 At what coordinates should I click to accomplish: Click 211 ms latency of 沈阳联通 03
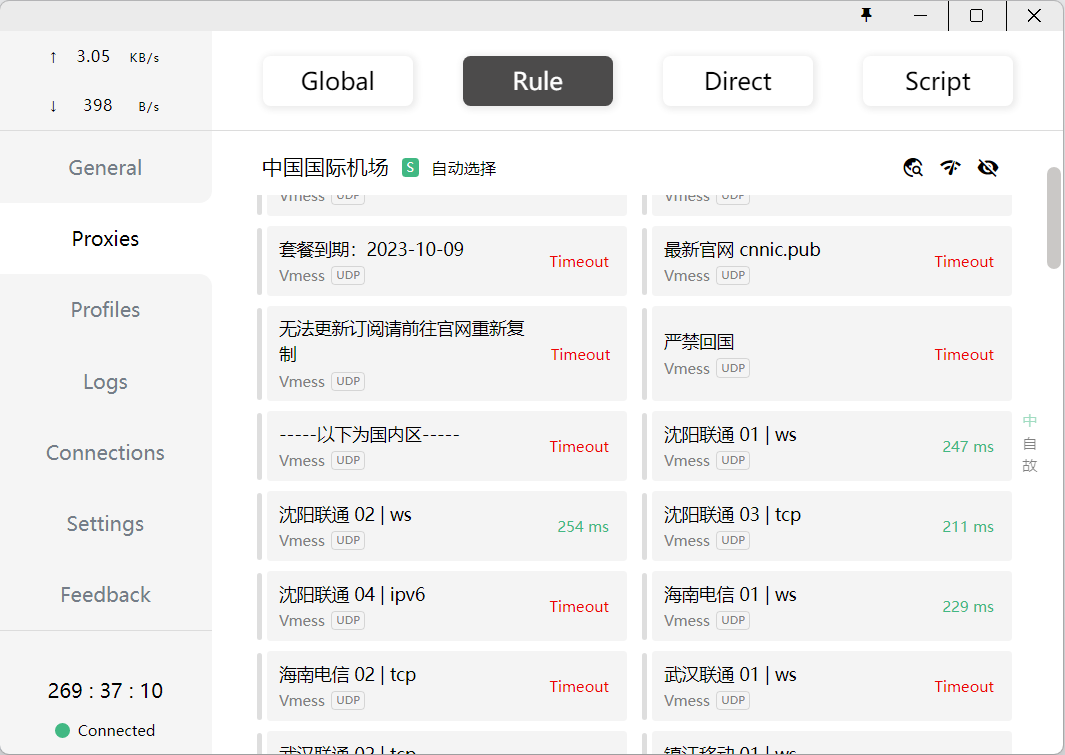pyautogui.click(x=968, y=527)
